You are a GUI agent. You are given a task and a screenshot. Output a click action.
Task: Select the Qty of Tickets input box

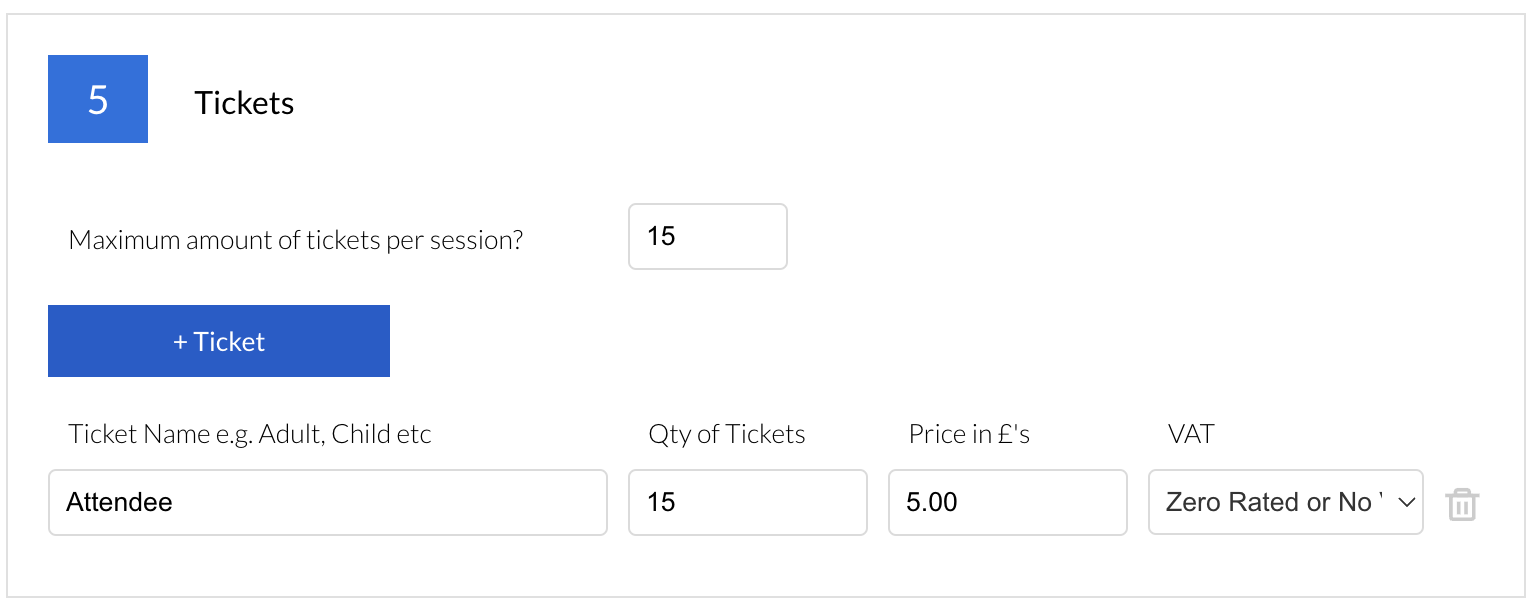click(x=747, y=502)
